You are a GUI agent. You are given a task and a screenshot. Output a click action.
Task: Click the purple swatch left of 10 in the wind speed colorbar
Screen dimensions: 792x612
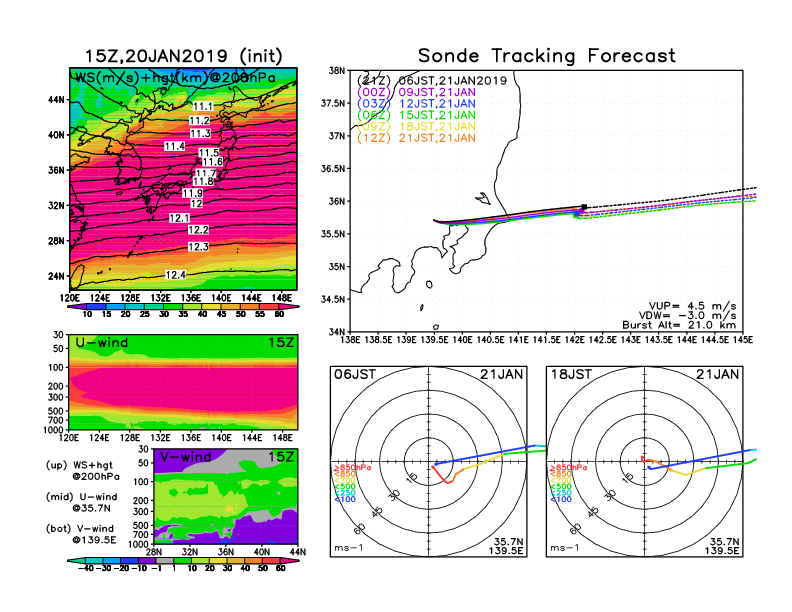pyautogui.click(x=77, y=307)
